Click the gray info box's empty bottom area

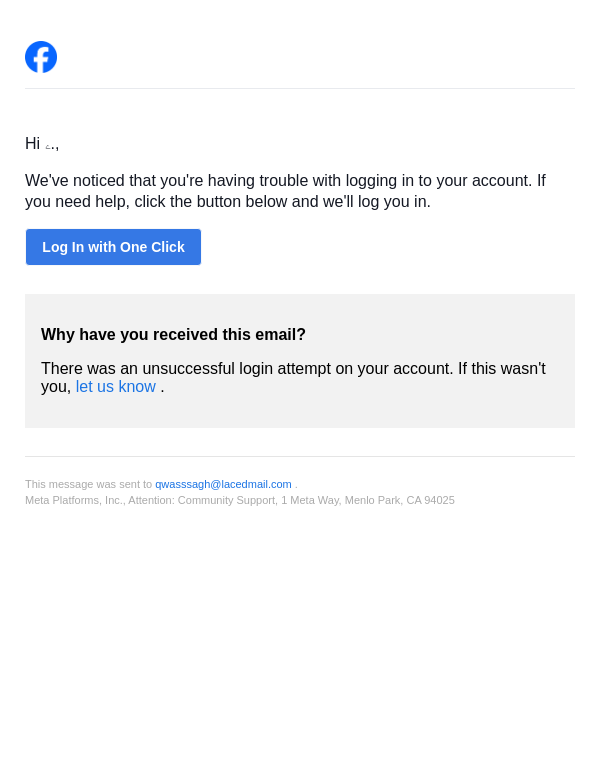tap(300, 414)
